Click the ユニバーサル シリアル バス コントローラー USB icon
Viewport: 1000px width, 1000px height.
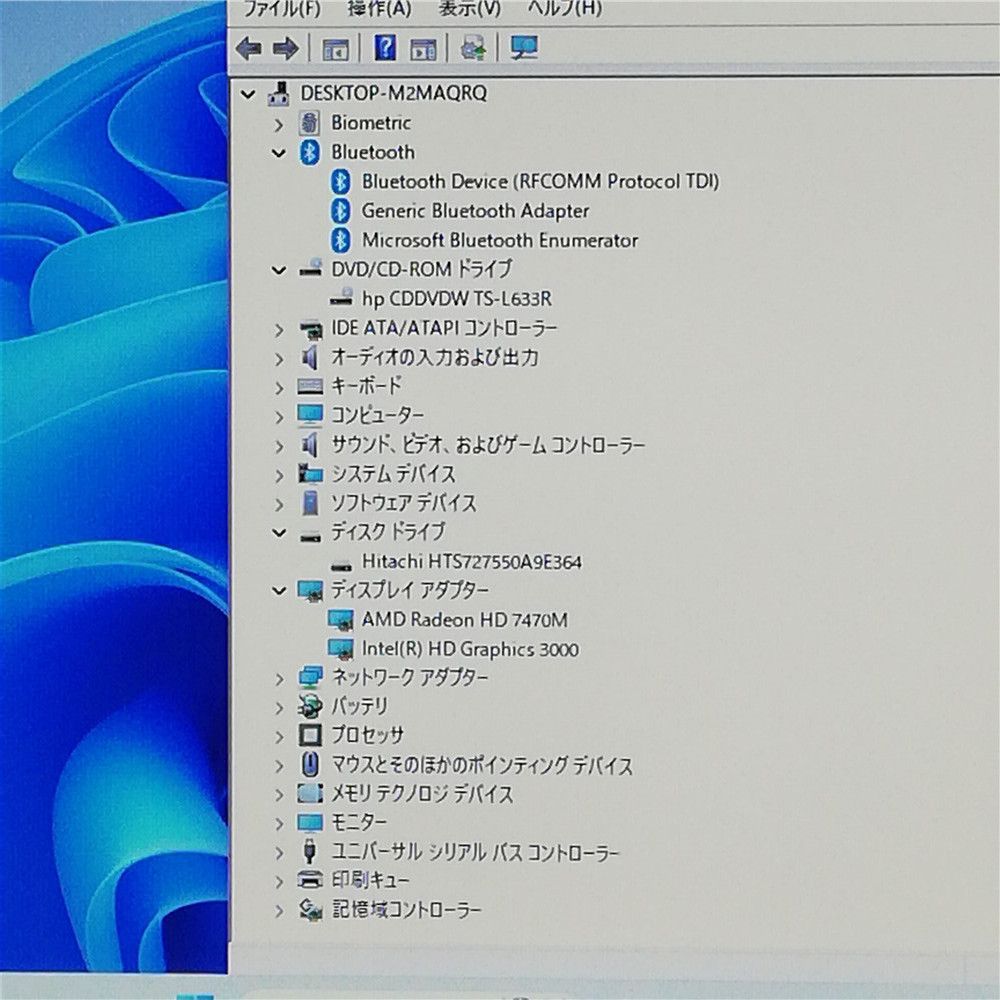click(x=310, y=851)
